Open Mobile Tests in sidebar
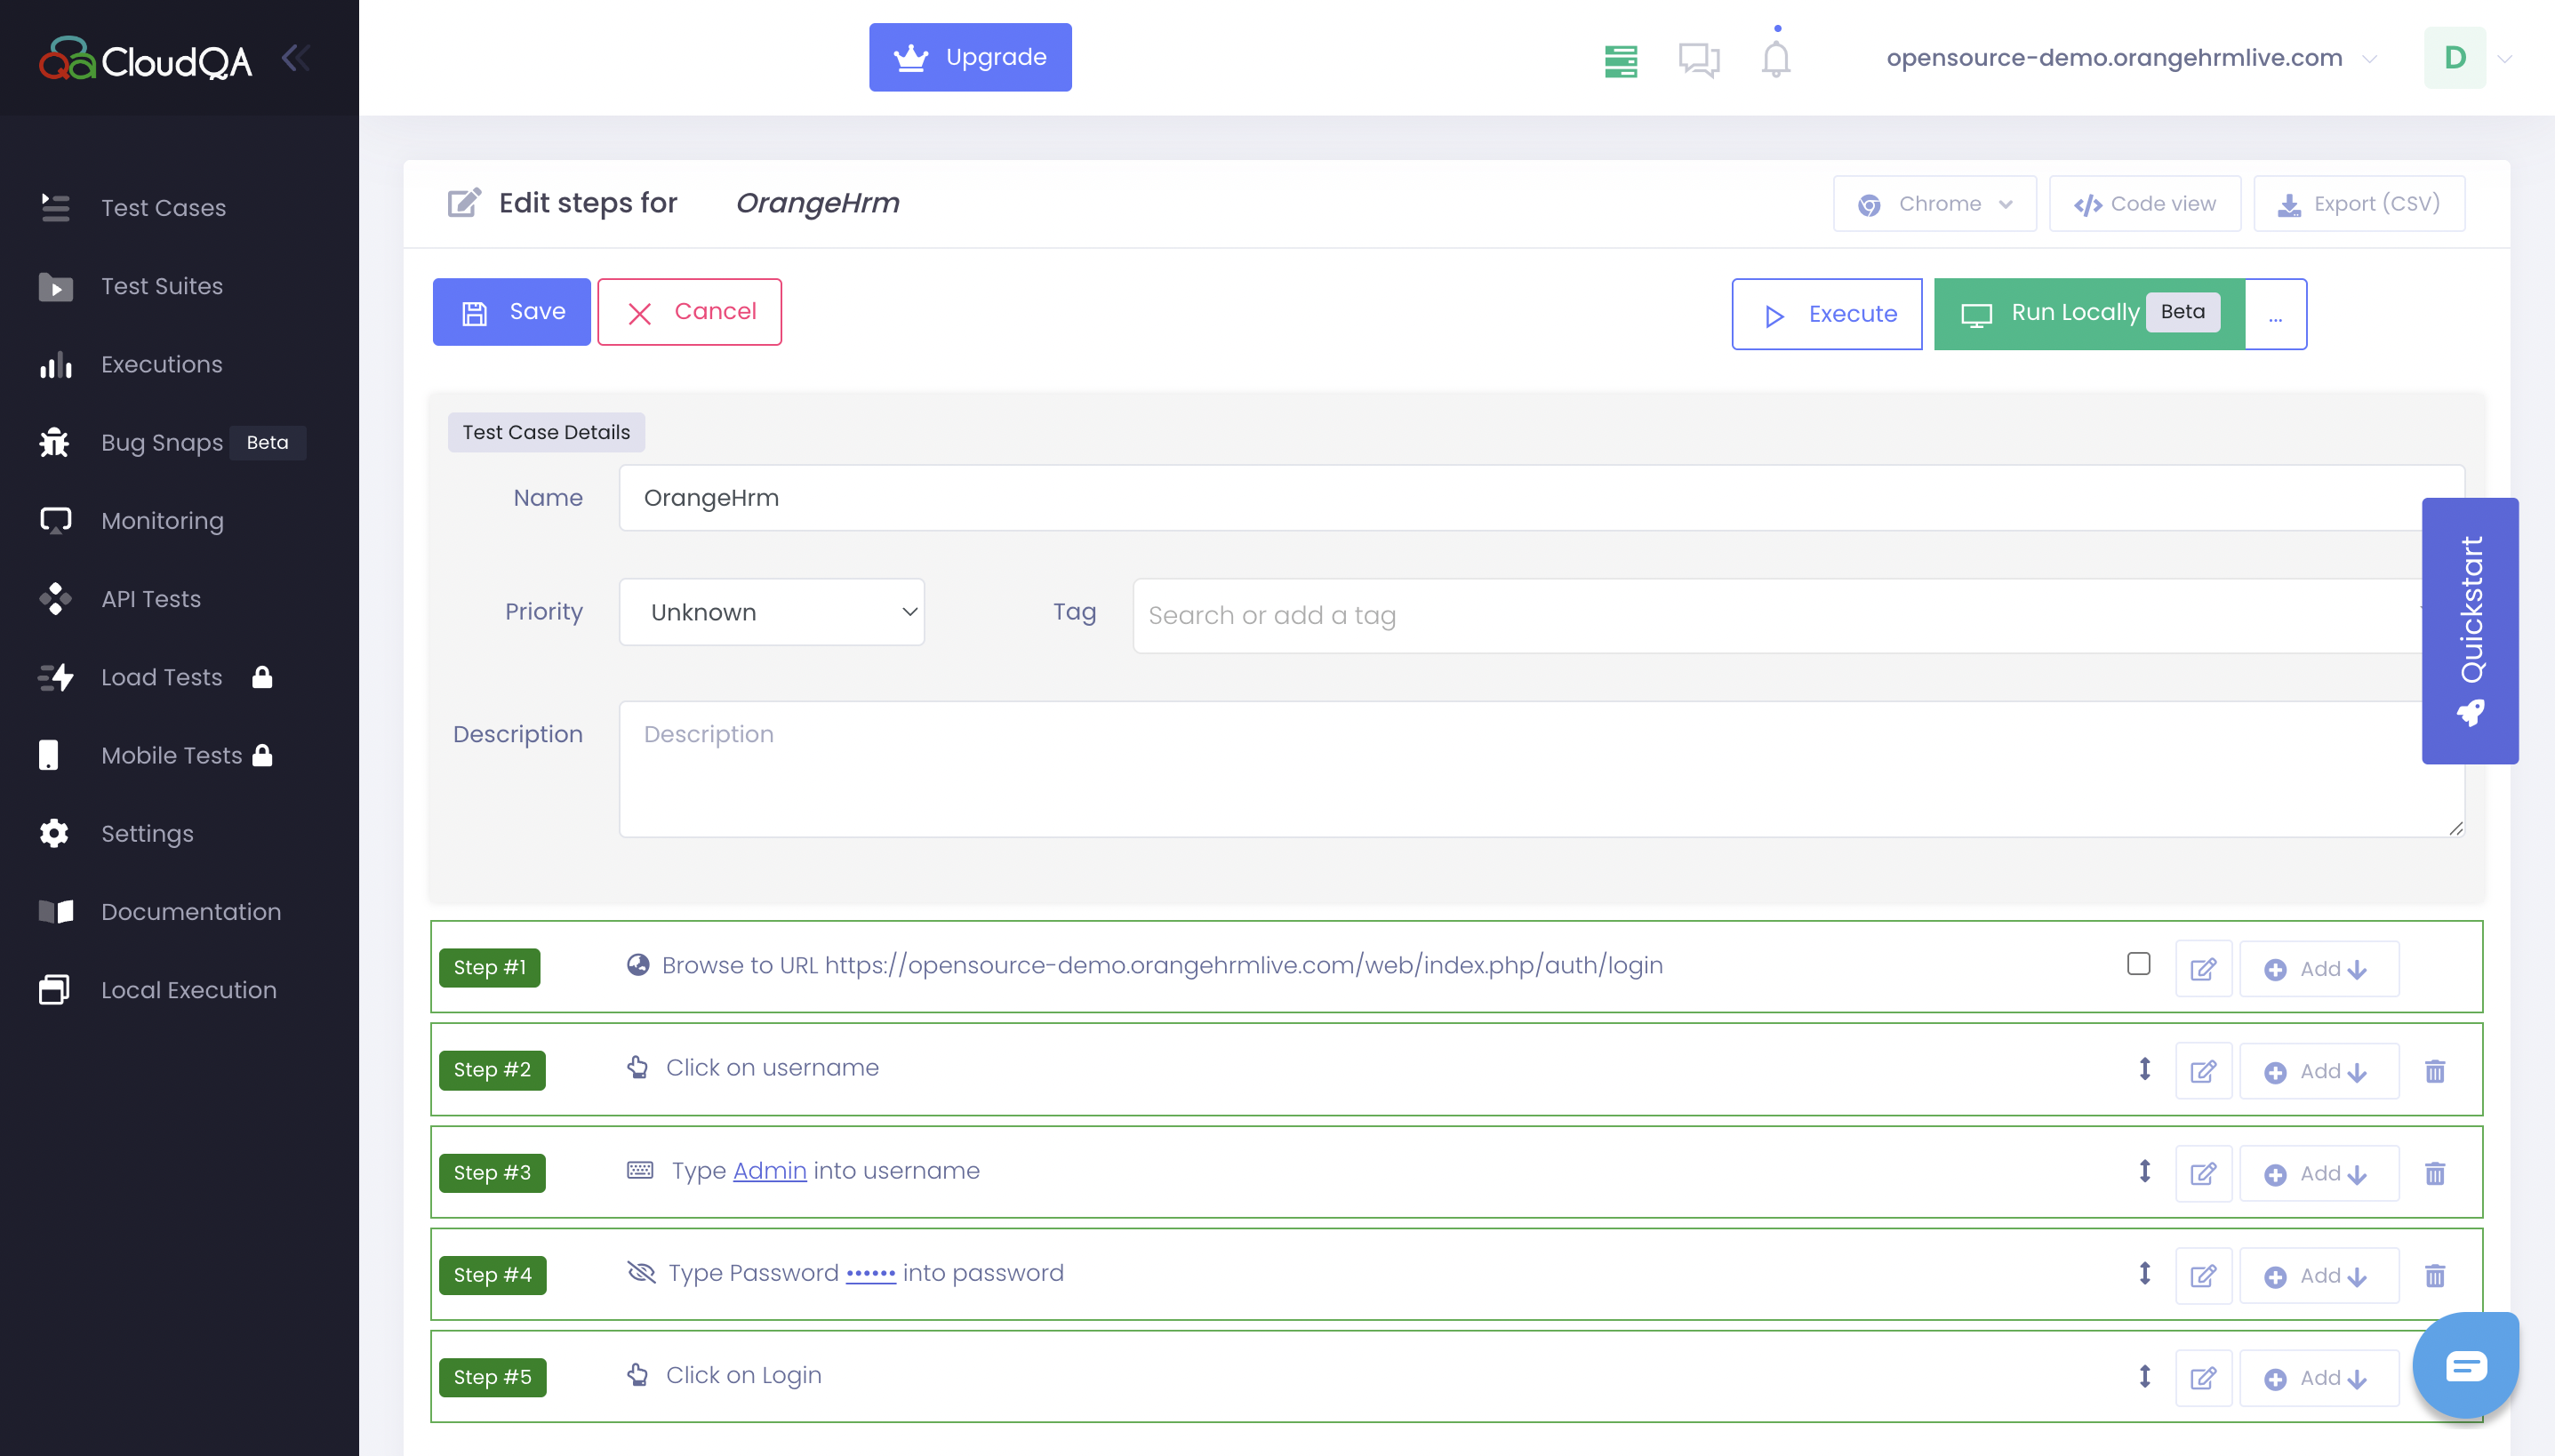Image resolution: width=2555 pixels, height=1456 pixels. click(x=171, y=755)
